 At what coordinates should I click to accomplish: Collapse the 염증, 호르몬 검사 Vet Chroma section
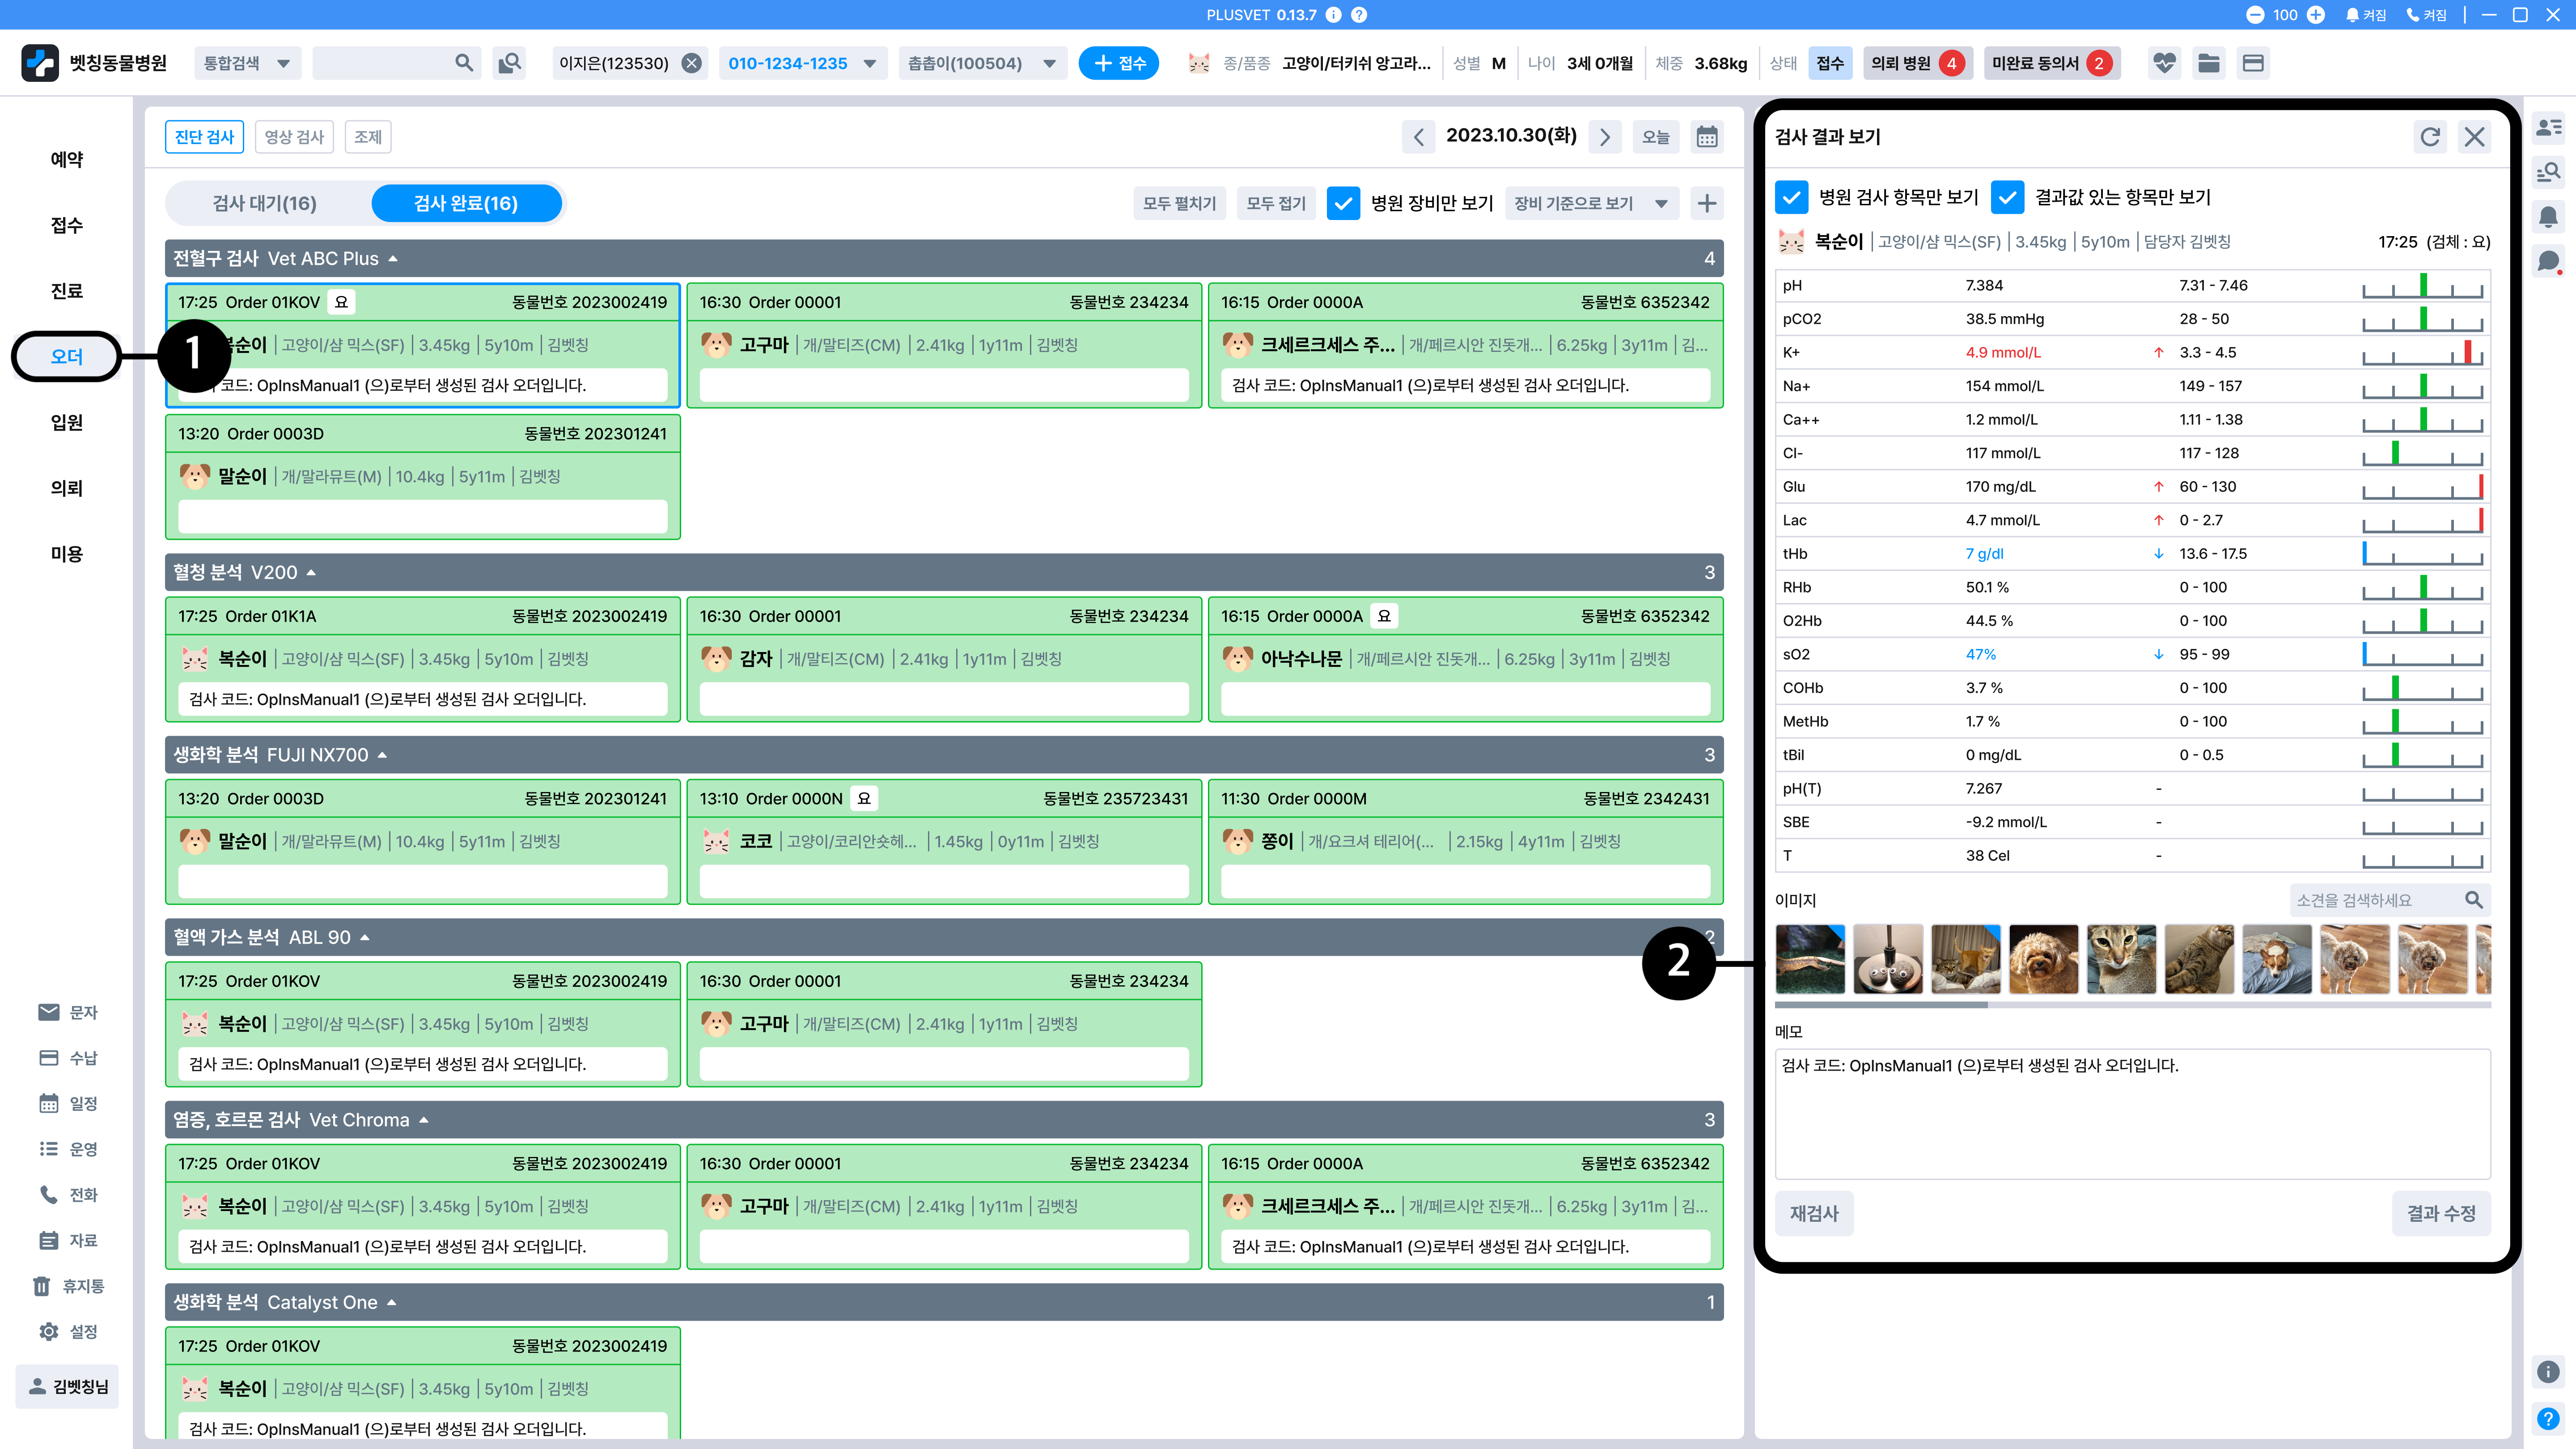coord(424,1119)
